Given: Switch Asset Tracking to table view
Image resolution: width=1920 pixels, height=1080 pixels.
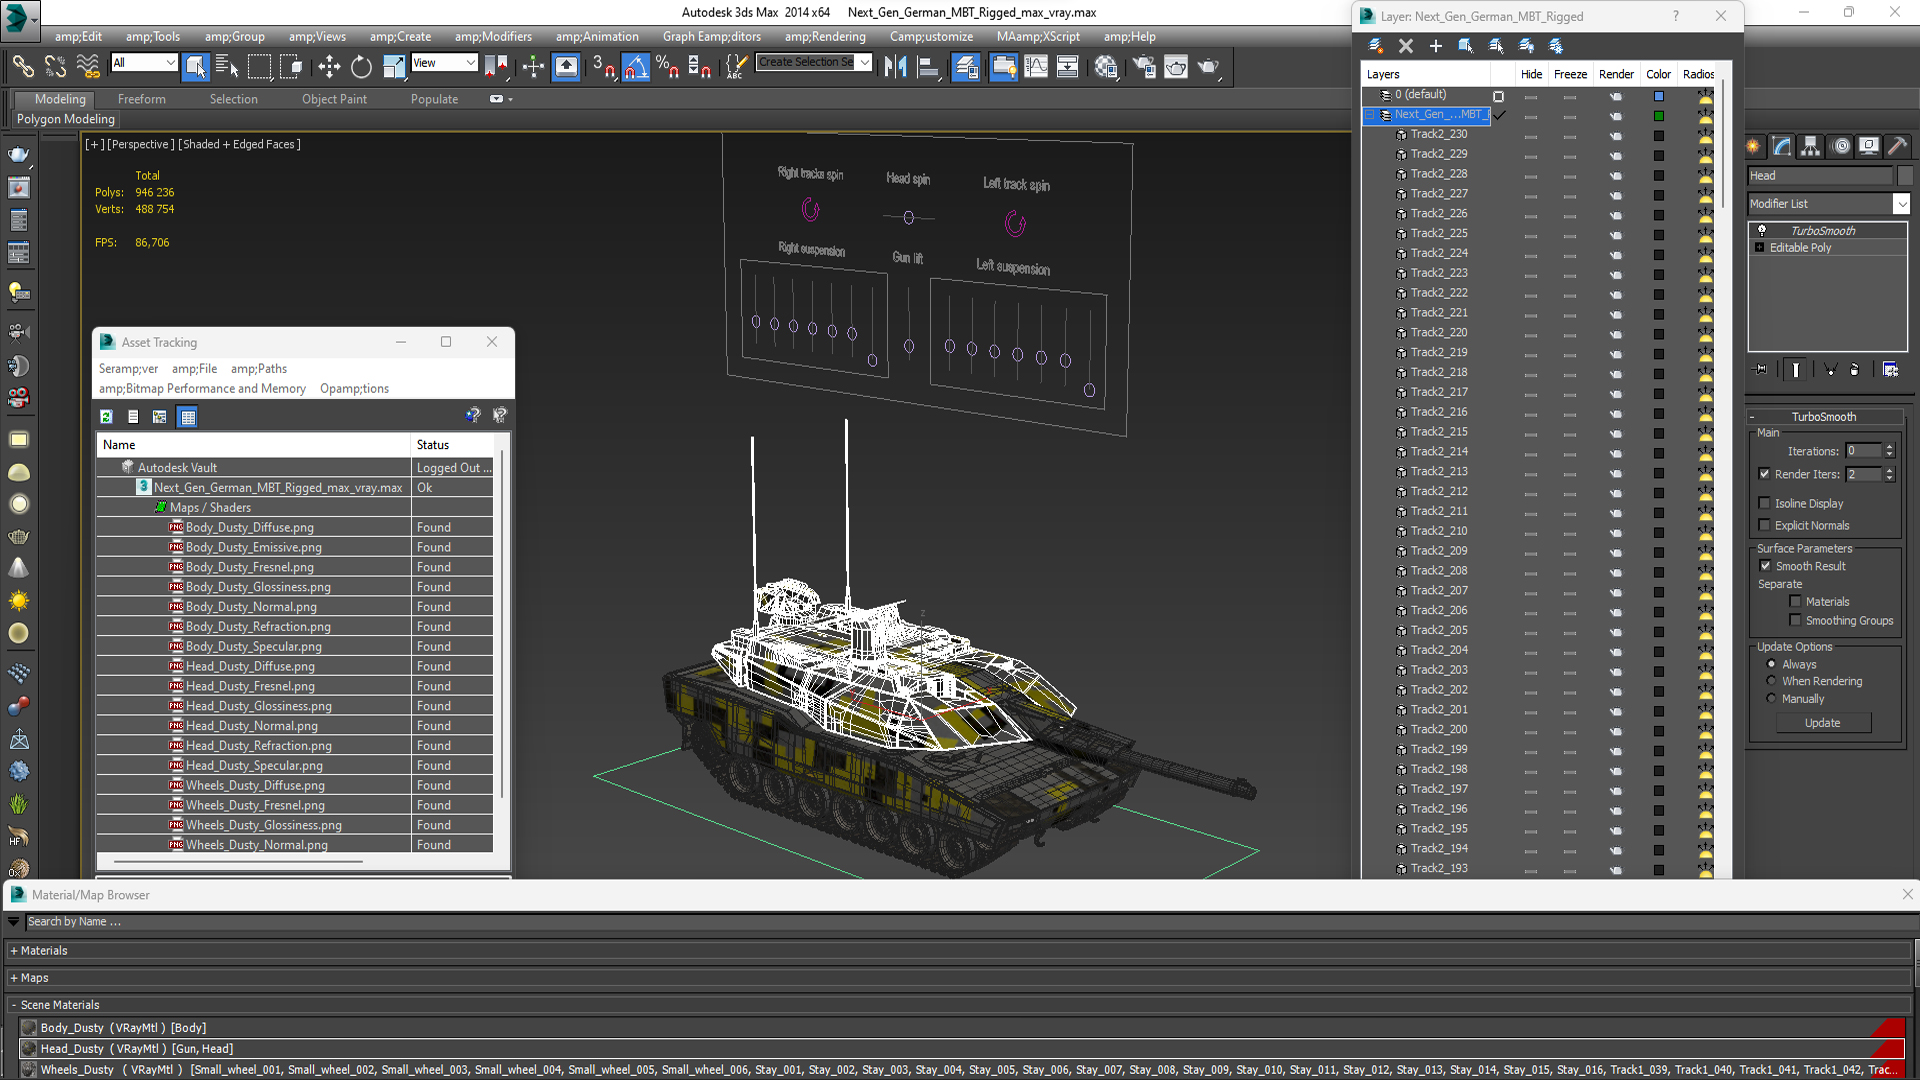Looking at the screenshot, I should point(188,417).
